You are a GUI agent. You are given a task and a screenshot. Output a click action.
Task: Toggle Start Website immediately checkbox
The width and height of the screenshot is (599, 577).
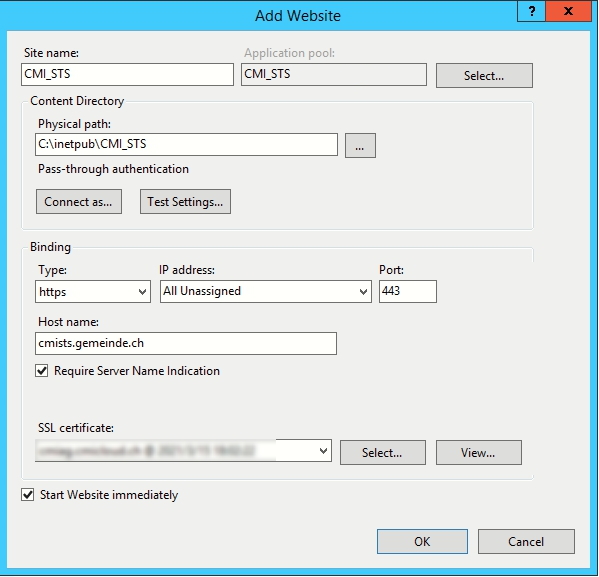[28, 495]
